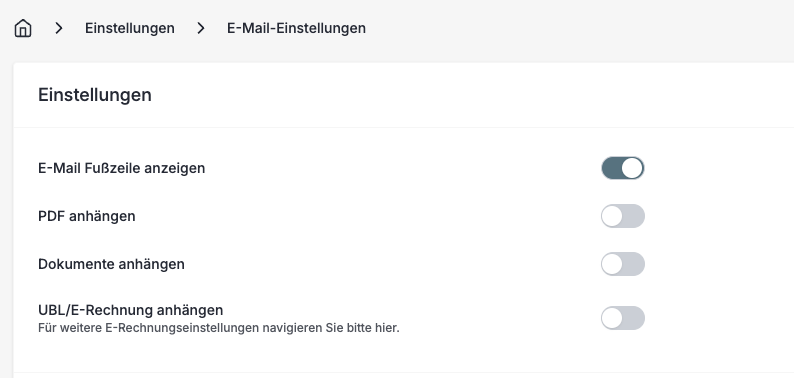Screen dimensions: 794x378
Task: Switch on UBL/E-Rechnung anhängen
Action: coord(622,318)
